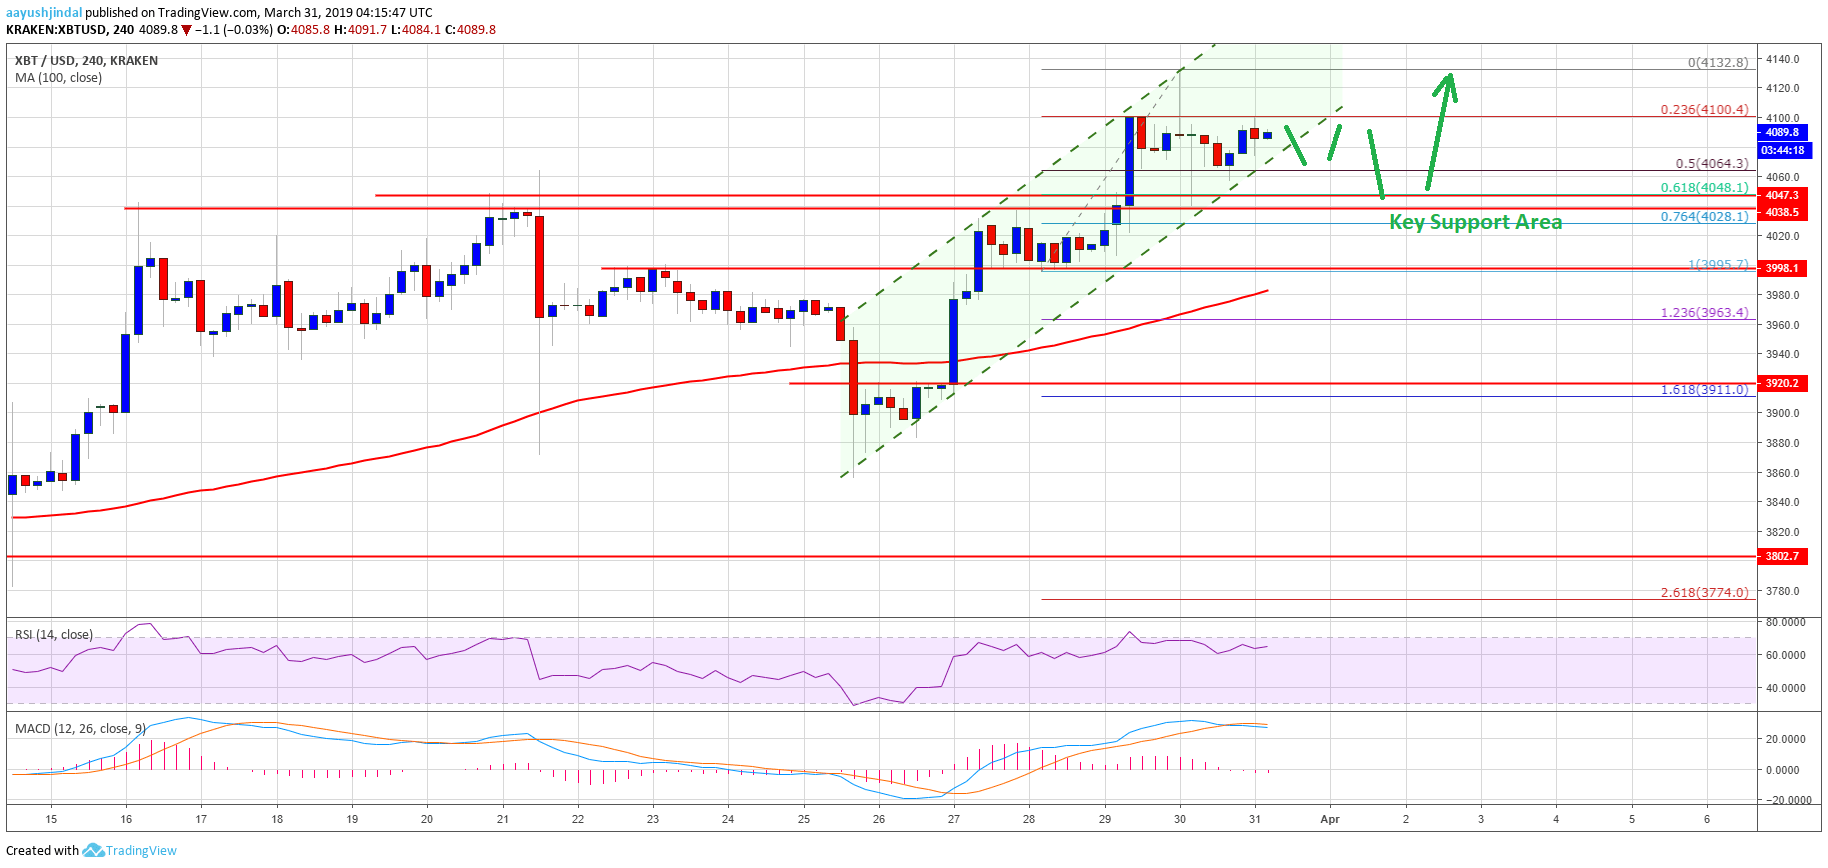Select the MA (100, close) indicator label
1828x868 pixels.
(x=58, y=78)
